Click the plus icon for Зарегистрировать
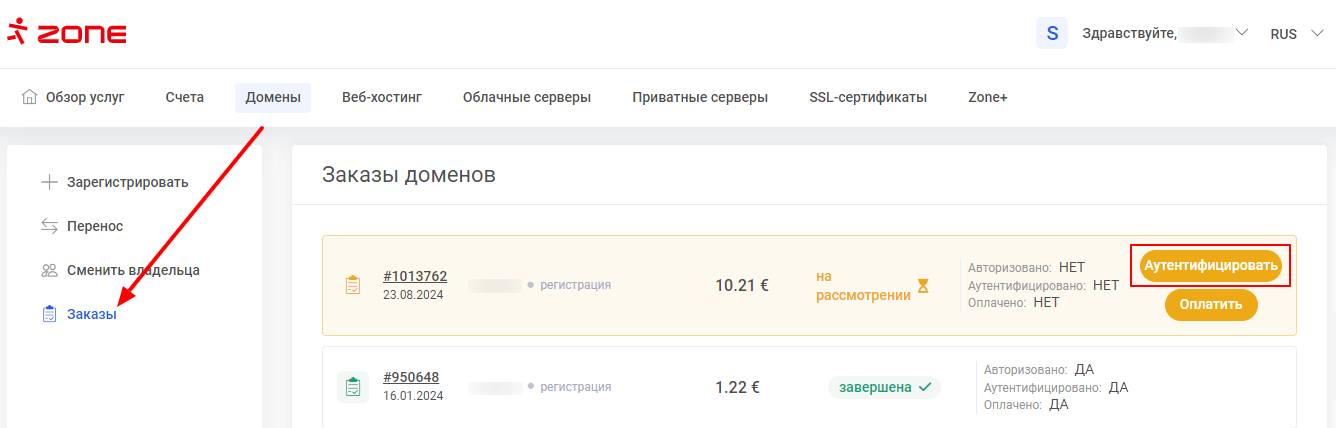The image size is (1336, 428). pyautogui.click(x=49, y=182)
